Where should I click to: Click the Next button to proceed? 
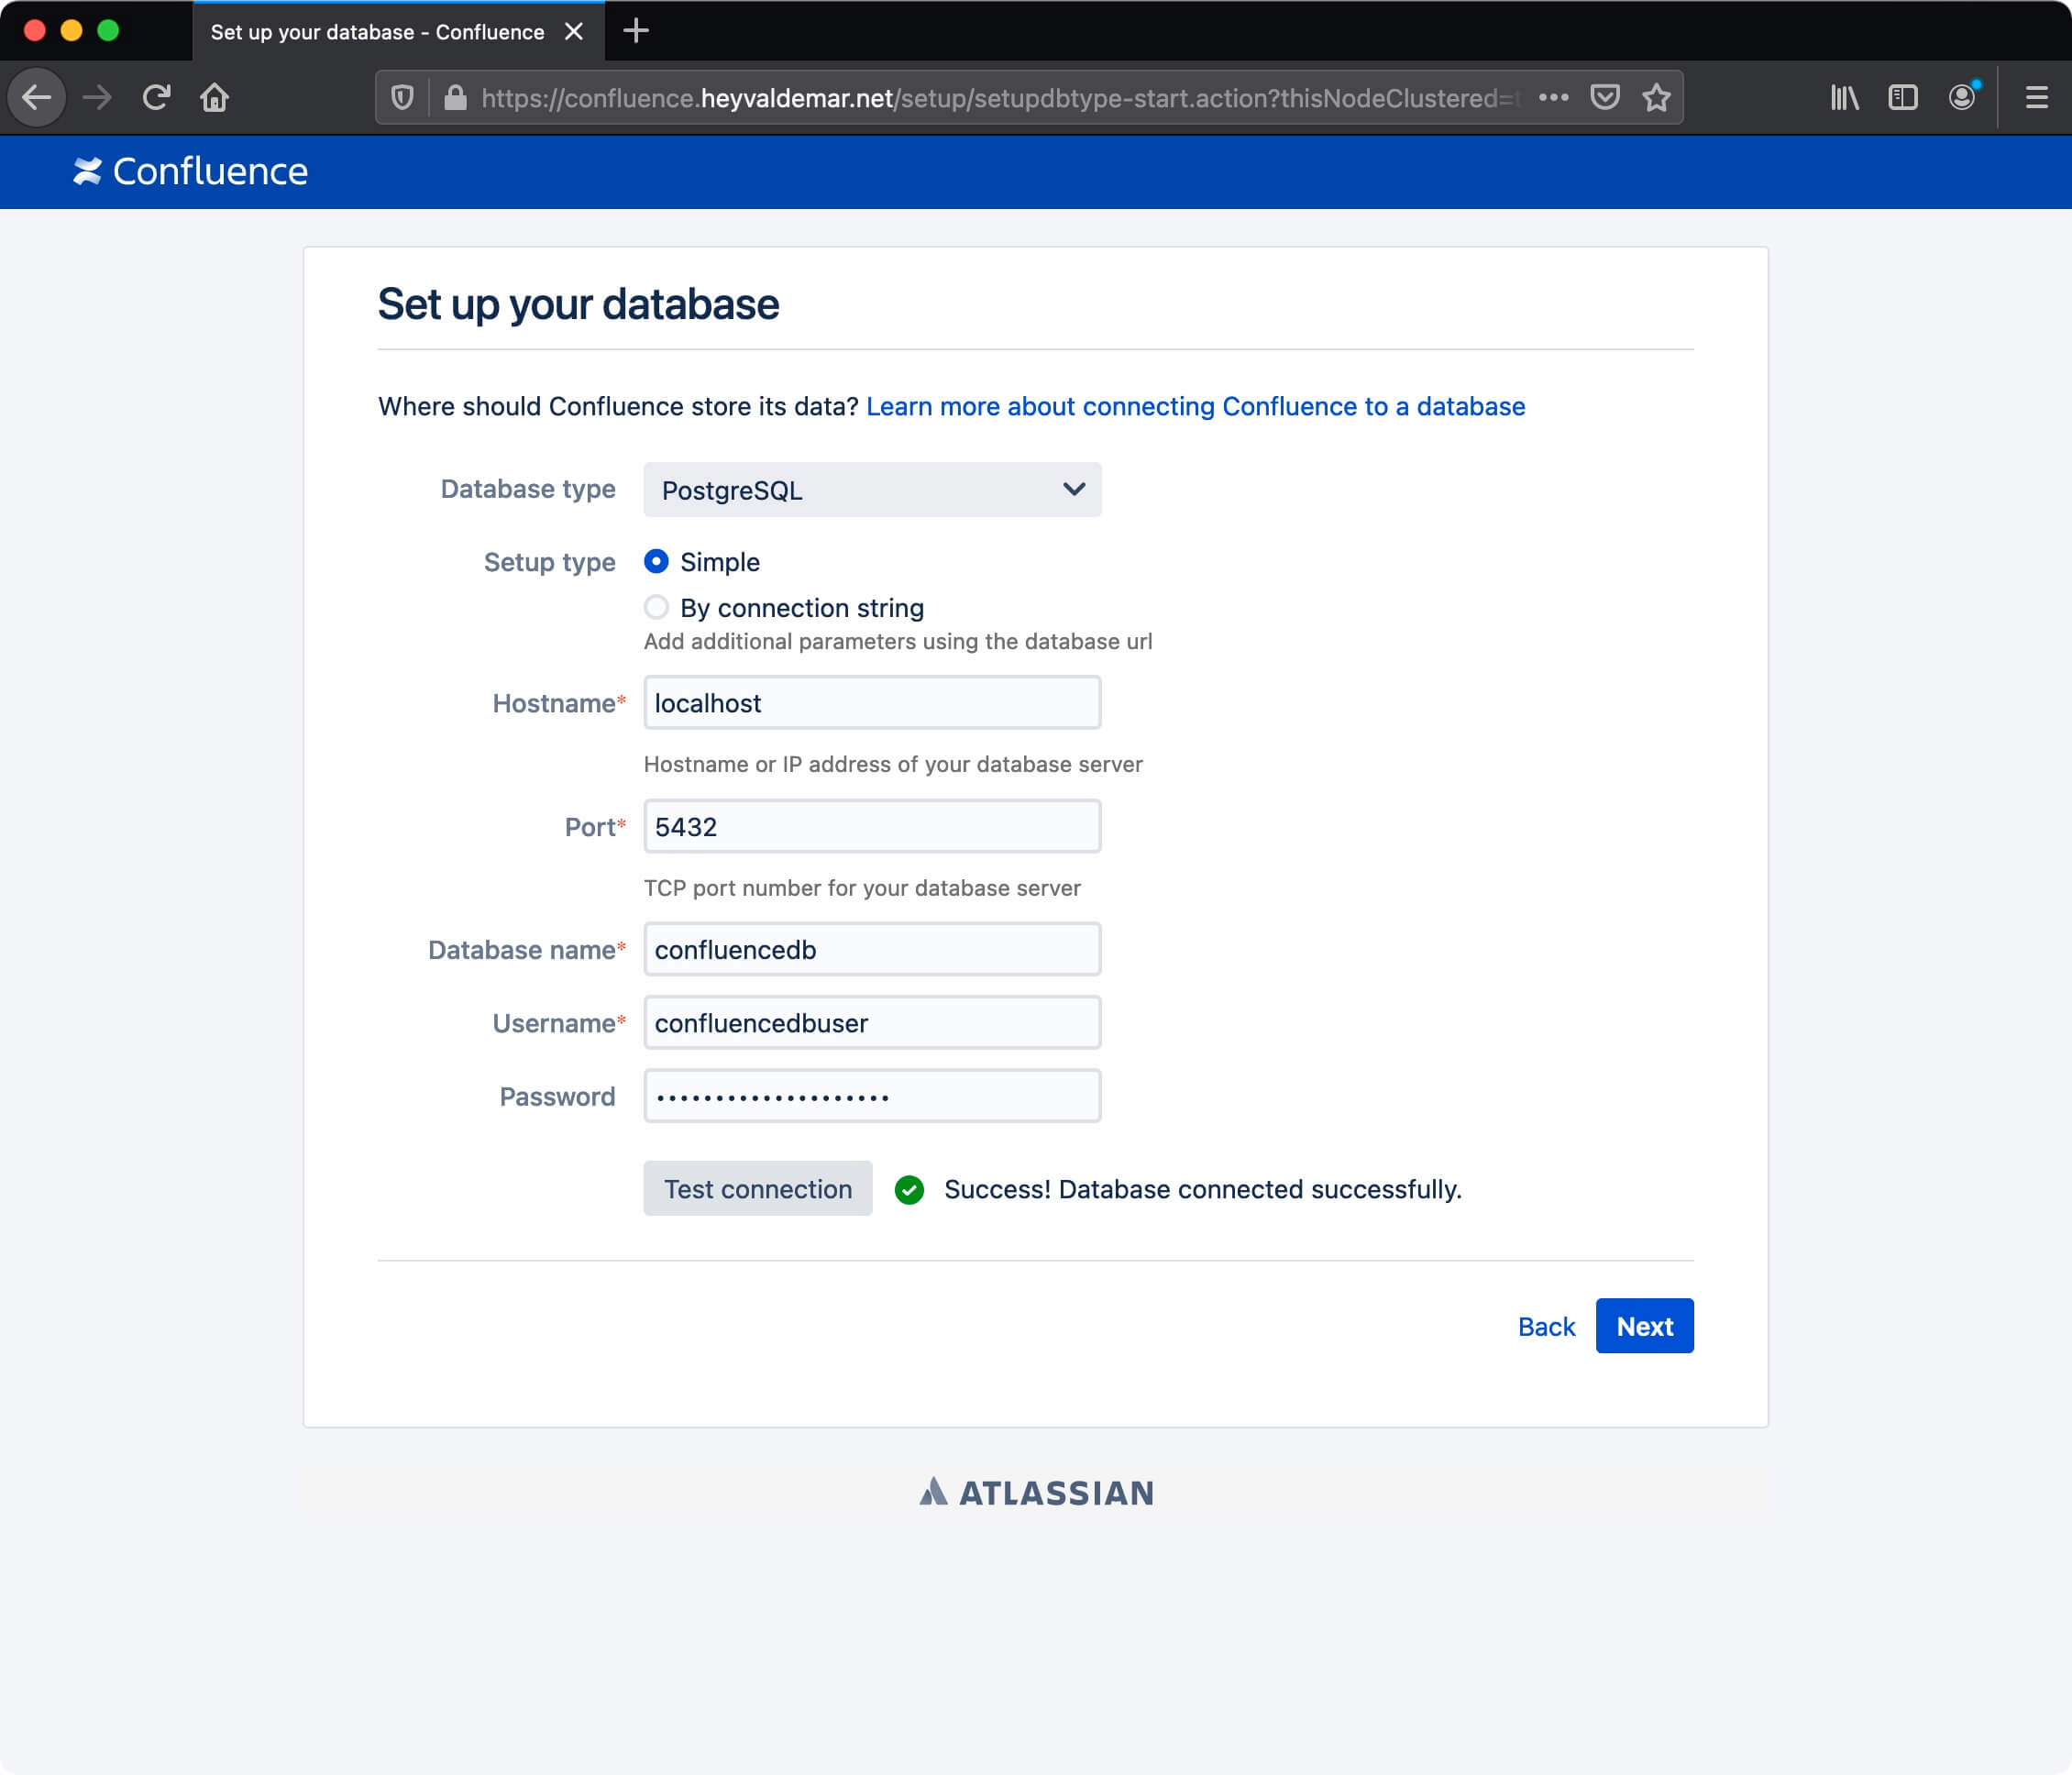coord(1644,1326)
